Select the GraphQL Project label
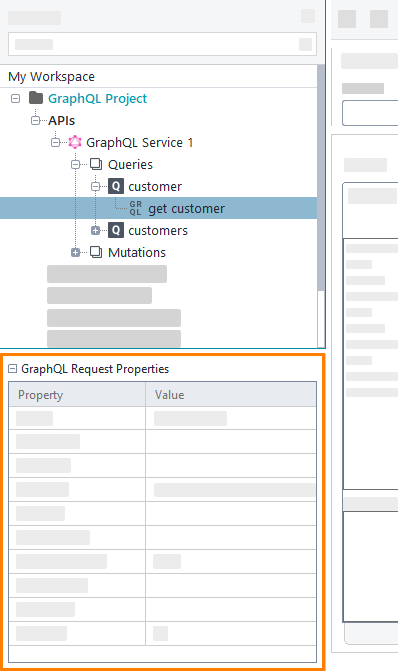398x671 pixels. 97,99
